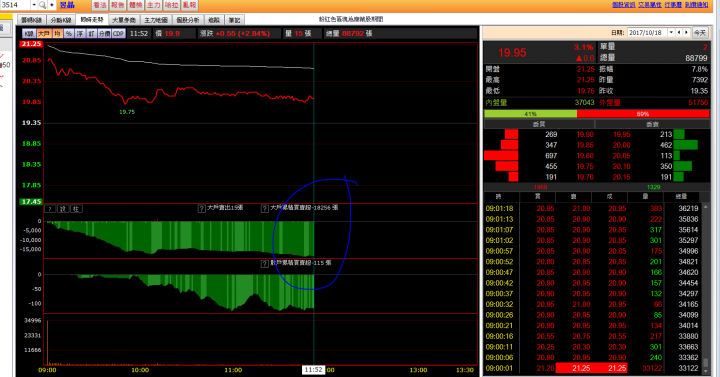Click the 哈拉 toolbar button
720x377 pixels.
[x=171, y=5]
